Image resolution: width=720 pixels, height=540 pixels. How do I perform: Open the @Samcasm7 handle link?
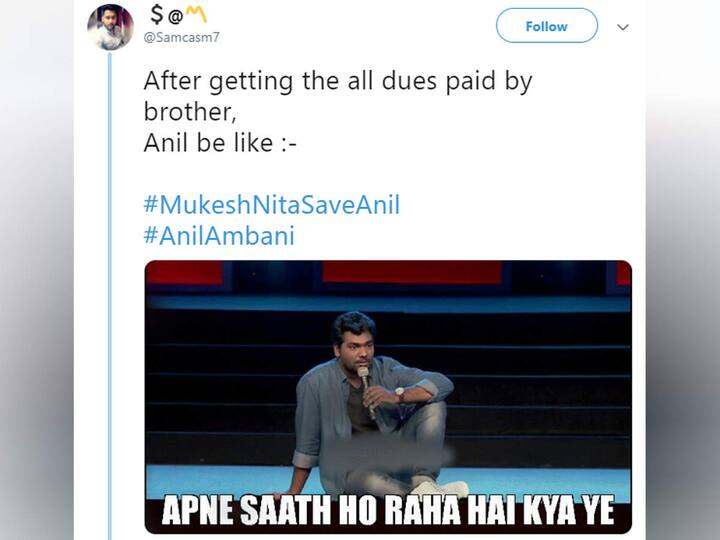point(181,37)
